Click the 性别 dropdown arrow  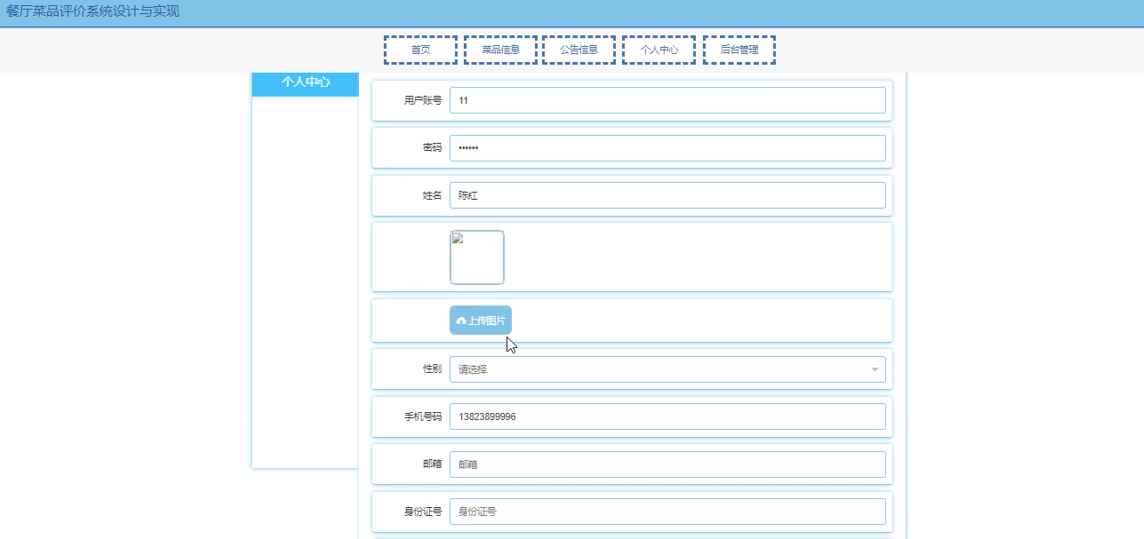click(875, 370)
